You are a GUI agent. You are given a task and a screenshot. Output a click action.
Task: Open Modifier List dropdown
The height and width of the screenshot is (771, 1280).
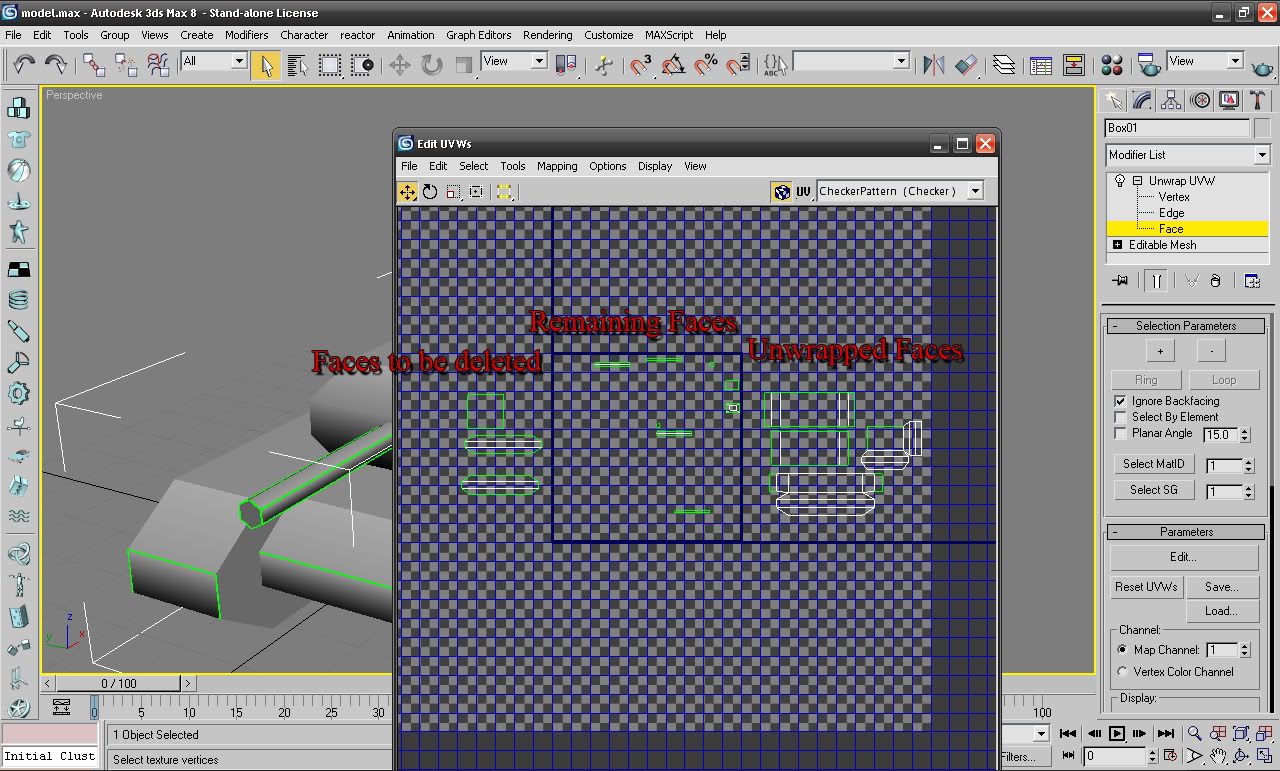point(1187,155)
